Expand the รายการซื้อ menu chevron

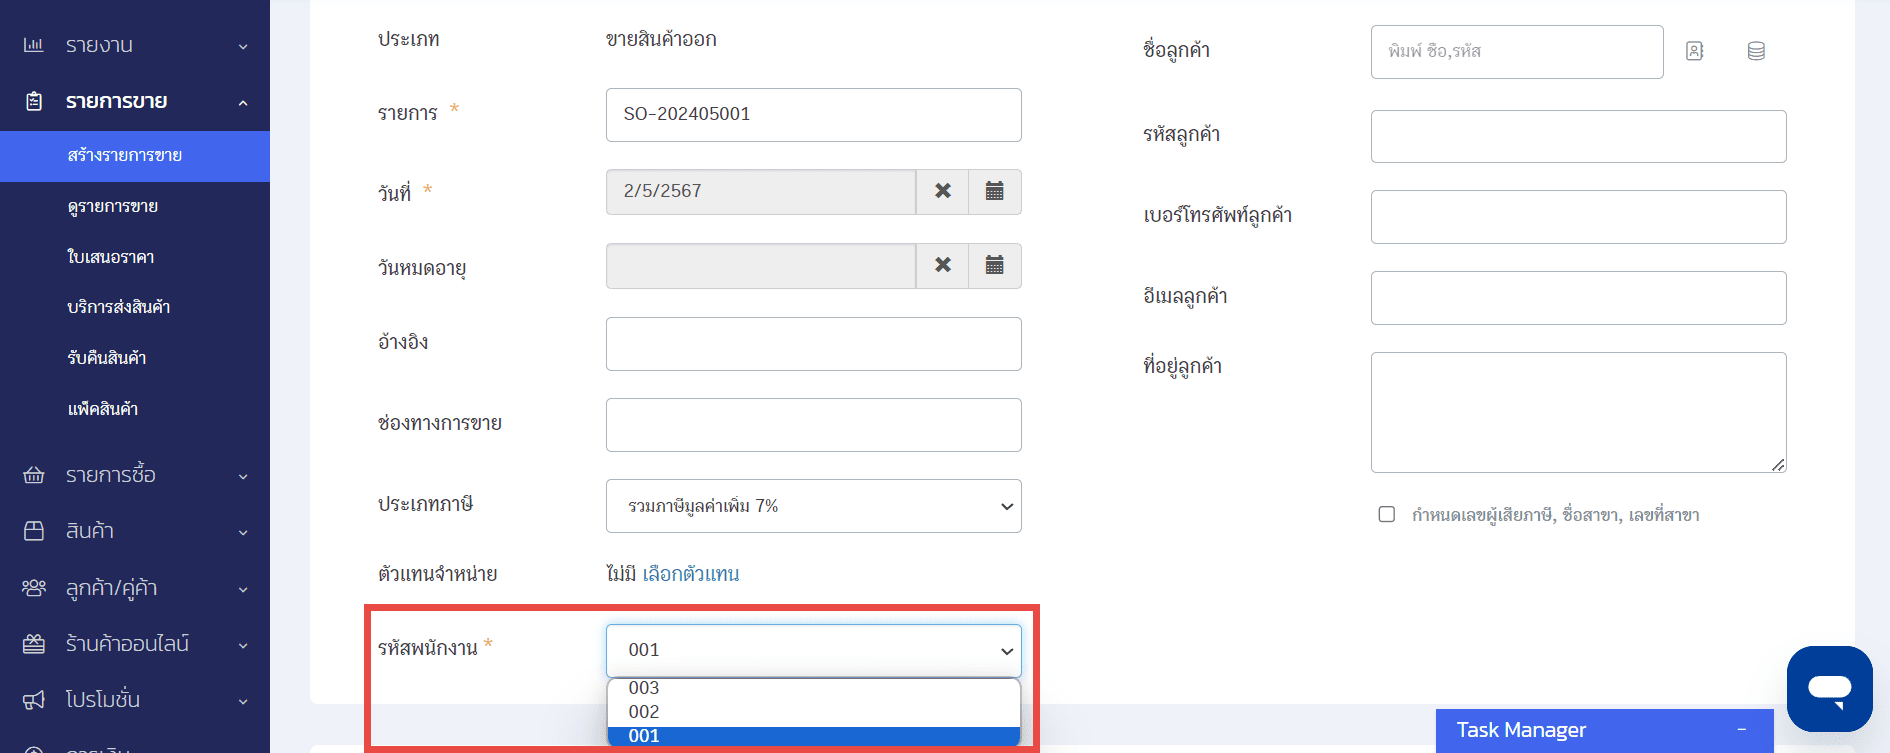(x=243, y=476)
